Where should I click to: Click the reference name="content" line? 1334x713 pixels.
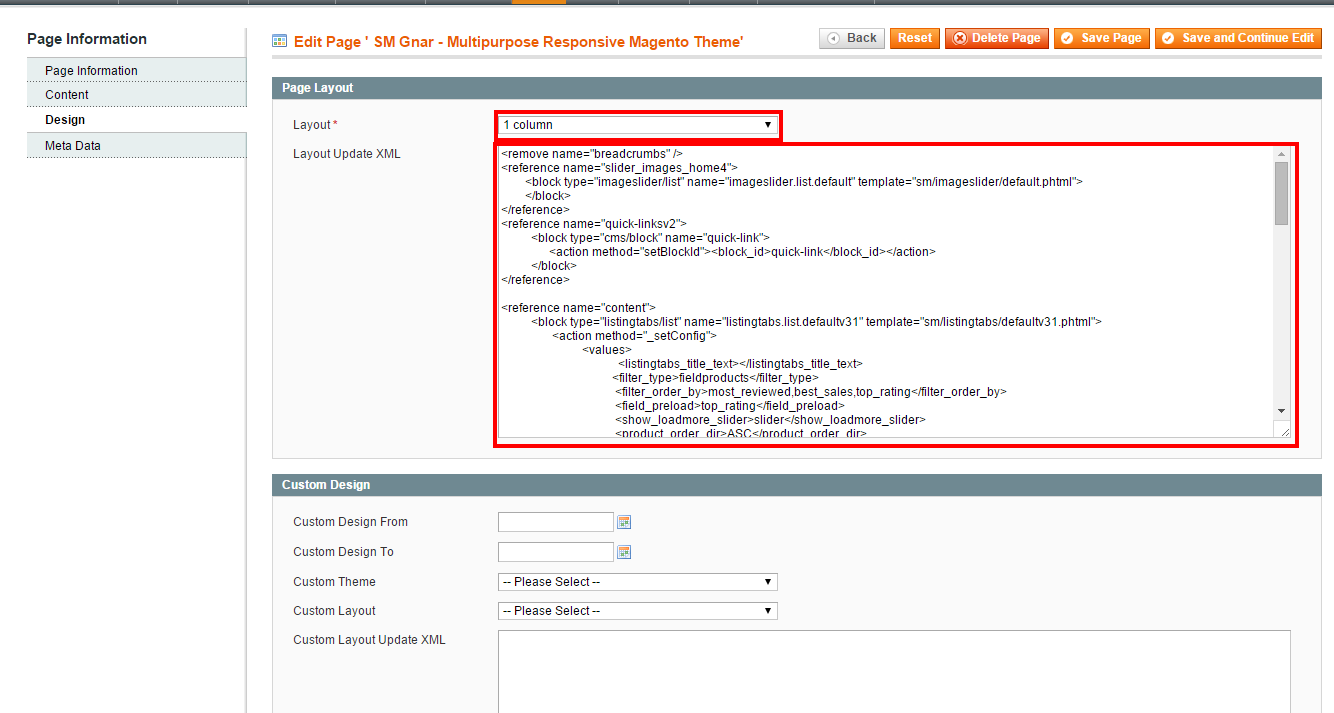click(x=578, y=307)
